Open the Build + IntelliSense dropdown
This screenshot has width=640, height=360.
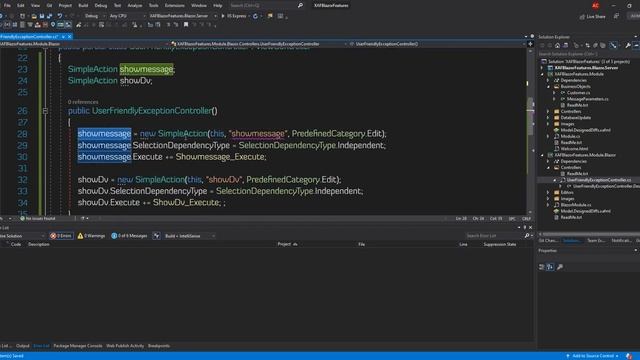189,236
